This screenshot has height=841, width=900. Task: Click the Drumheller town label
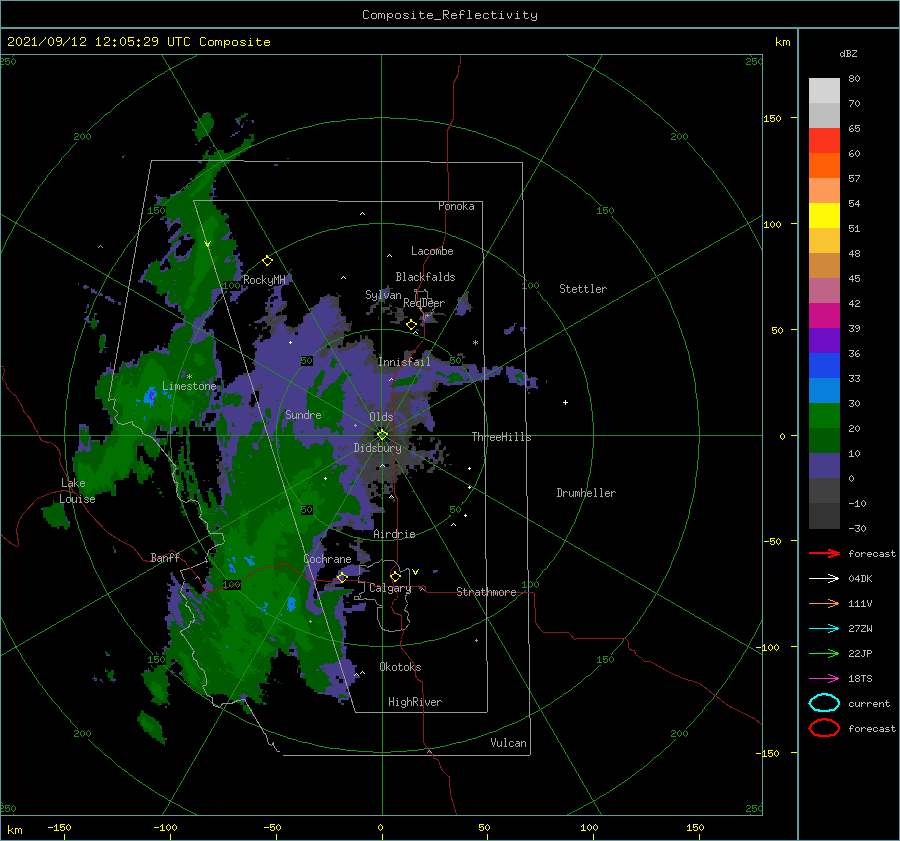586,493
